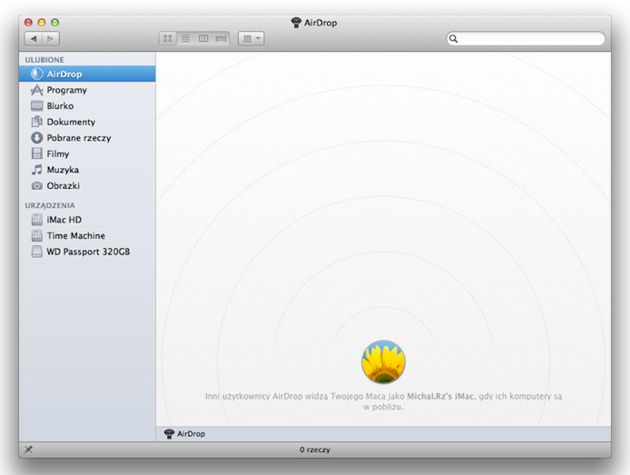Click the WD Passport disk icon

(37, 252)
